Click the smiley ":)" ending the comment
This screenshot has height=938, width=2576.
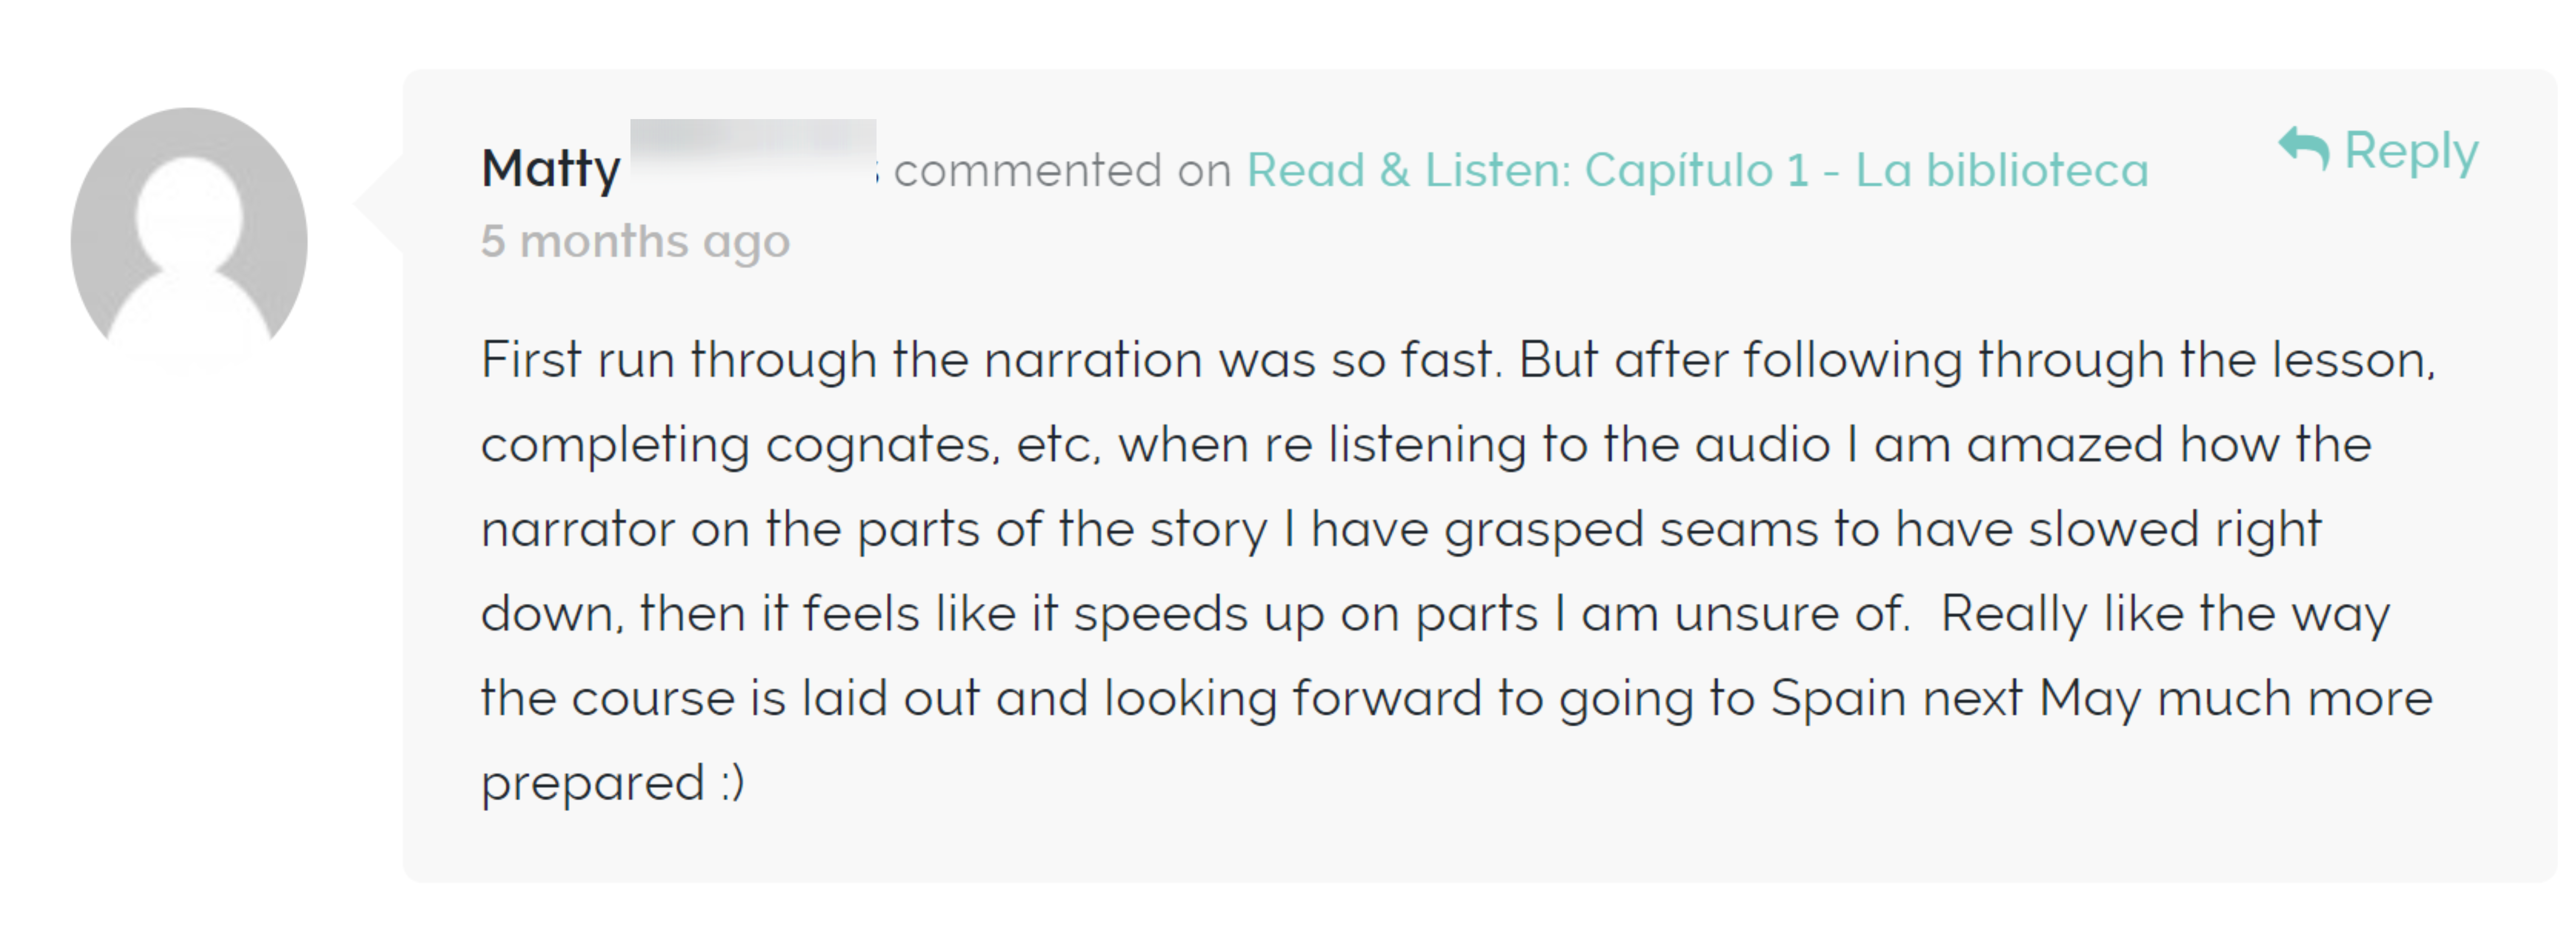pos(732,783)
